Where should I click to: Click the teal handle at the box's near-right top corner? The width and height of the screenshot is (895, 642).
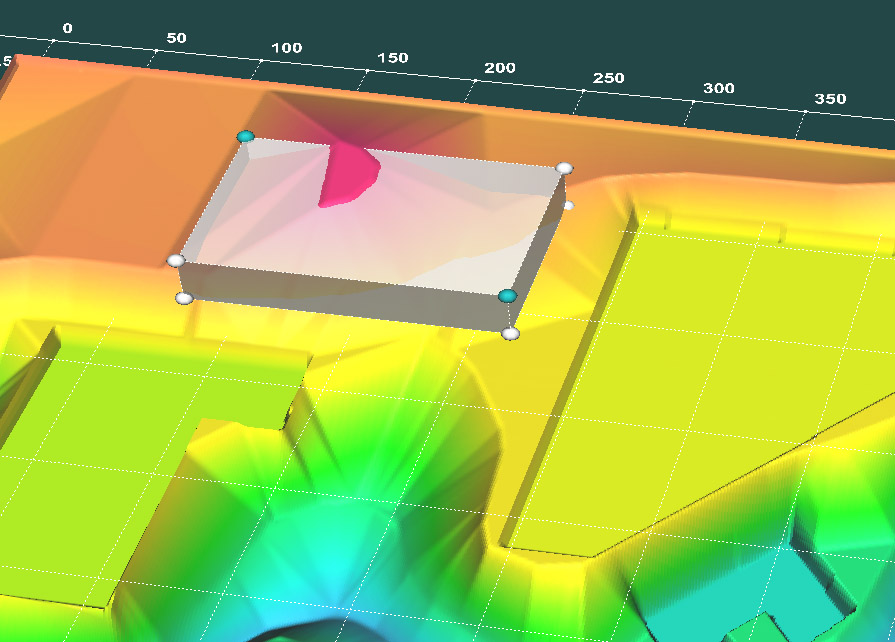click(507, 296)
